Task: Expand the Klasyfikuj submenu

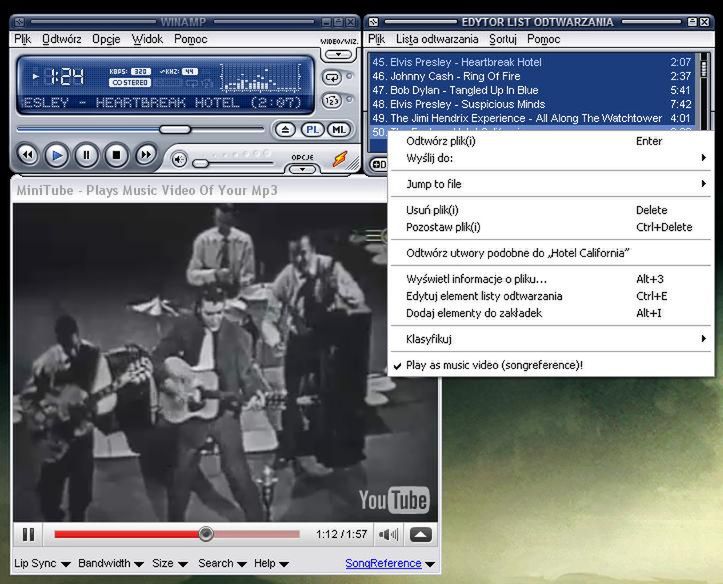Action: (550, 339)
